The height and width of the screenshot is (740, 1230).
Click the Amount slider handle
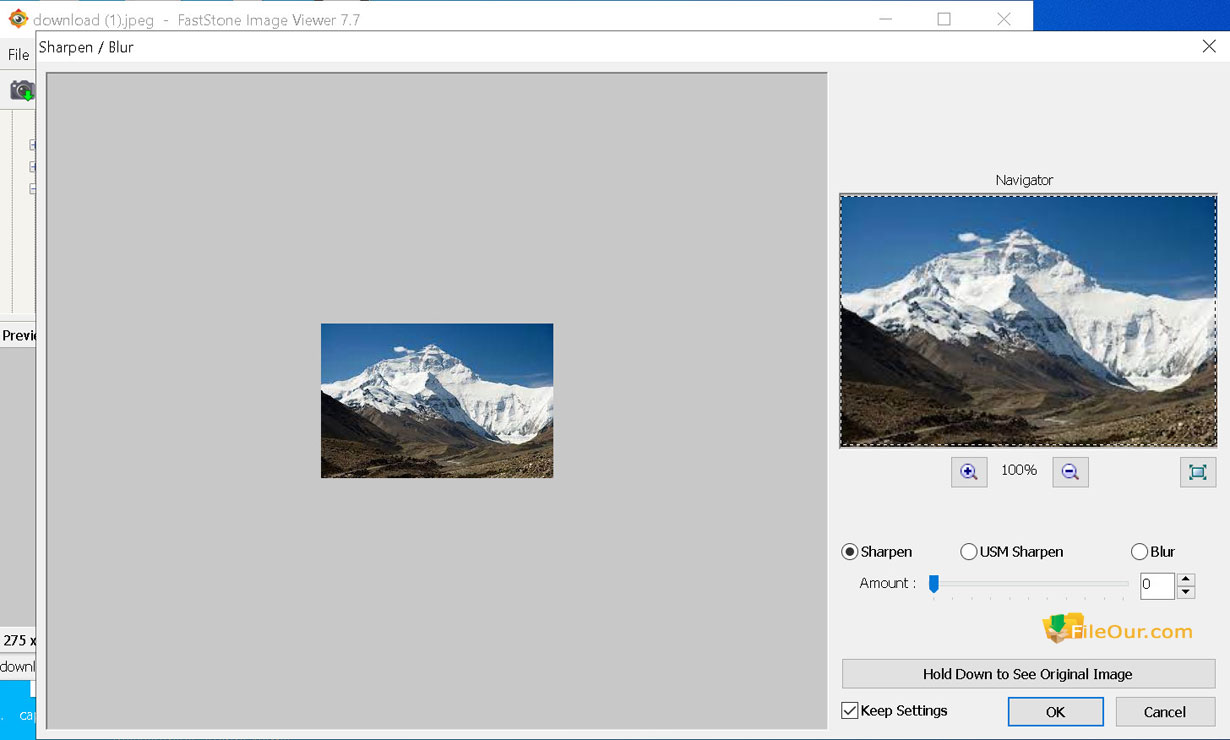[x=934, y=584]
